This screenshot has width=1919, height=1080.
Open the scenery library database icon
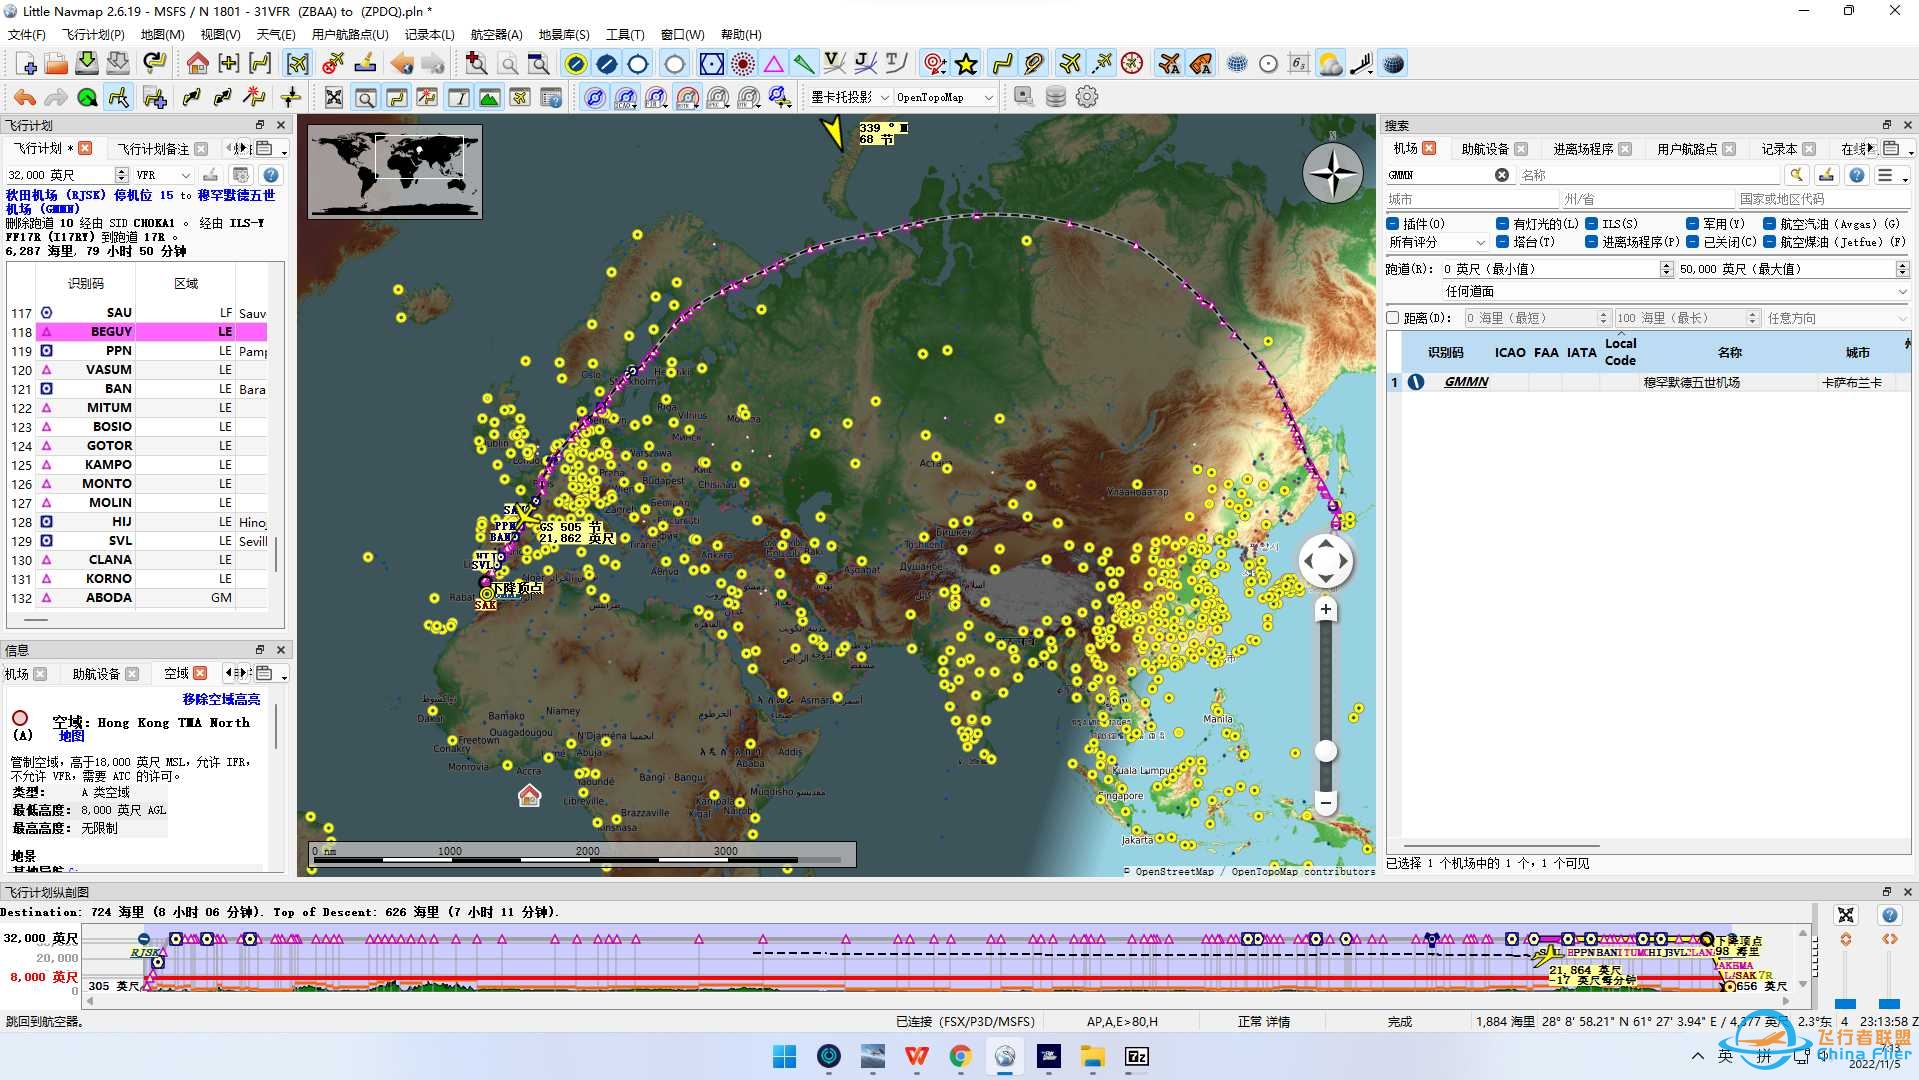(1055, 97)
